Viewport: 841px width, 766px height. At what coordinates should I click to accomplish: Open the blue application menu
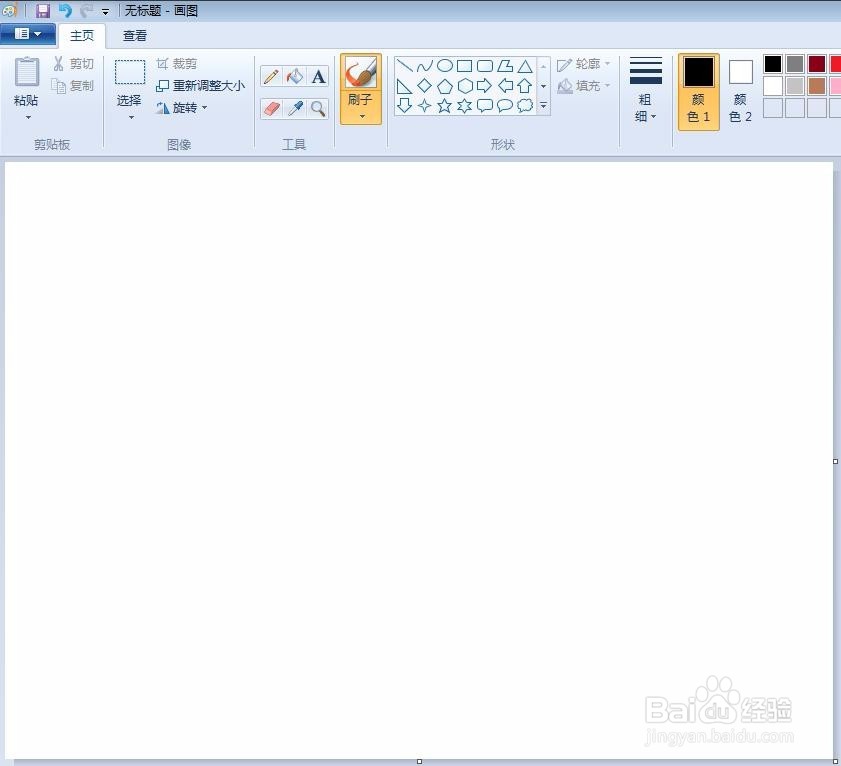[28, 33]
